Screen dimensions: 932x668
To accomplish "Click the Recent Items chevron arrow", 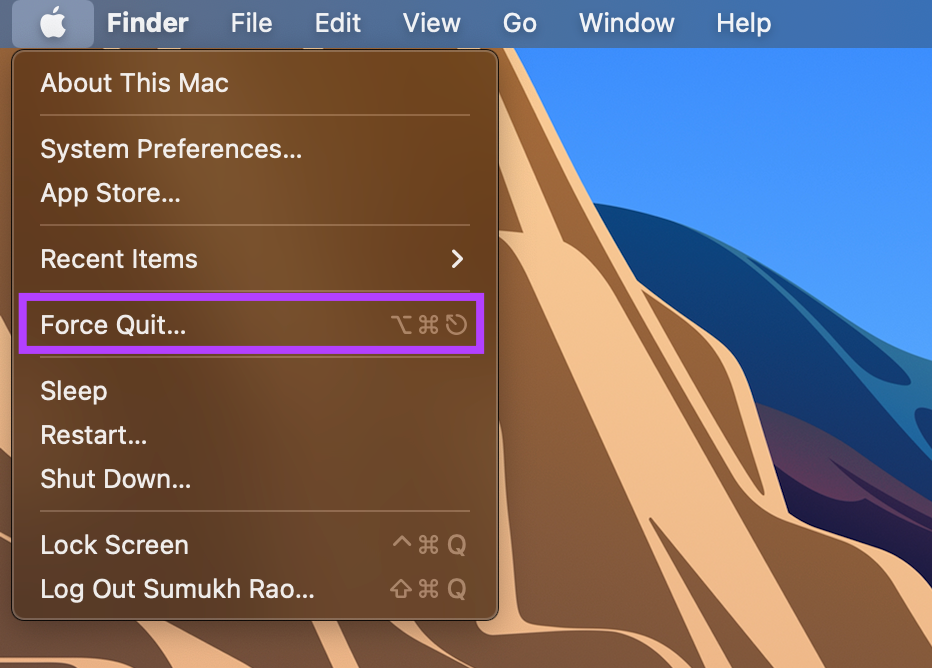I will coord(457,259).
